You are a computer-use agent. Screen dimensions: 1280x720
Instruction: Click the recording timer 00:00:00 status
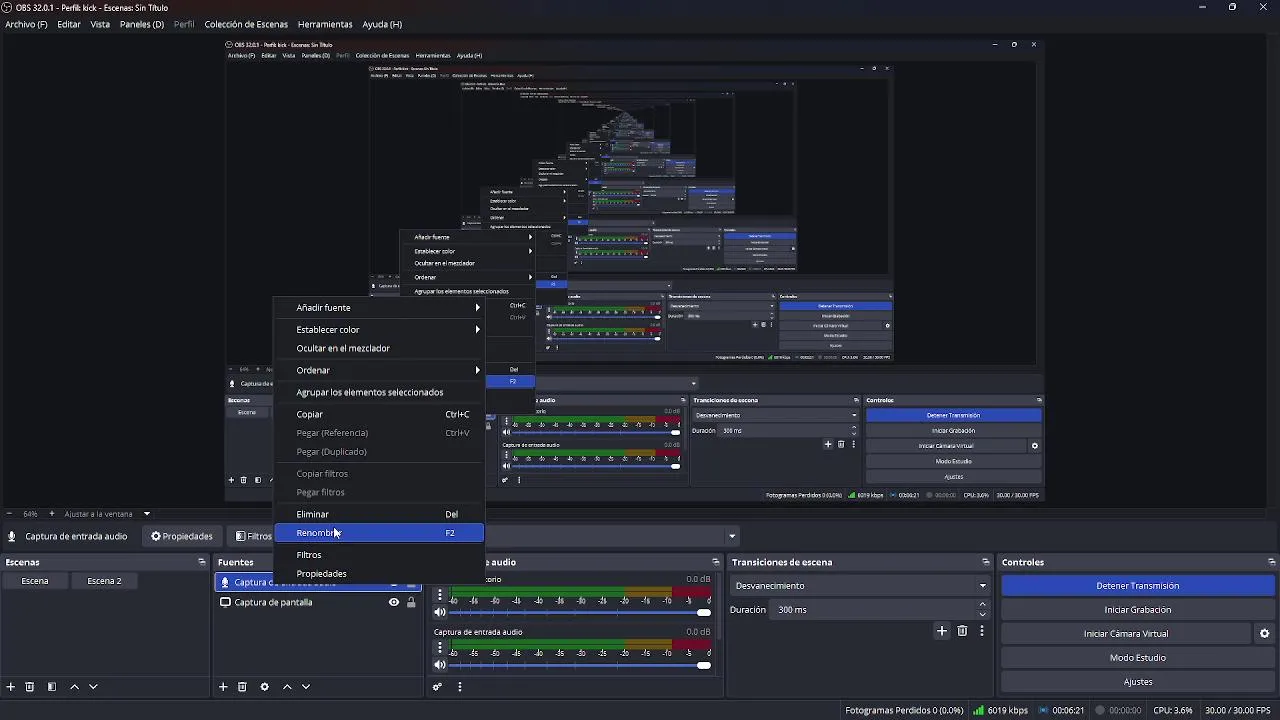pos(1118,711)
